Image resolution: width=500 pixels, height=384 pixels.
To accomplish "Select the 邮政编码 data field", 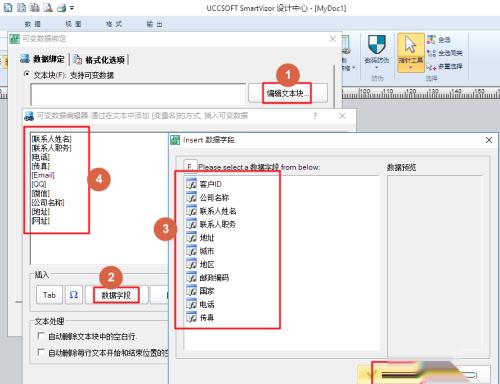I will click(208, 277).
